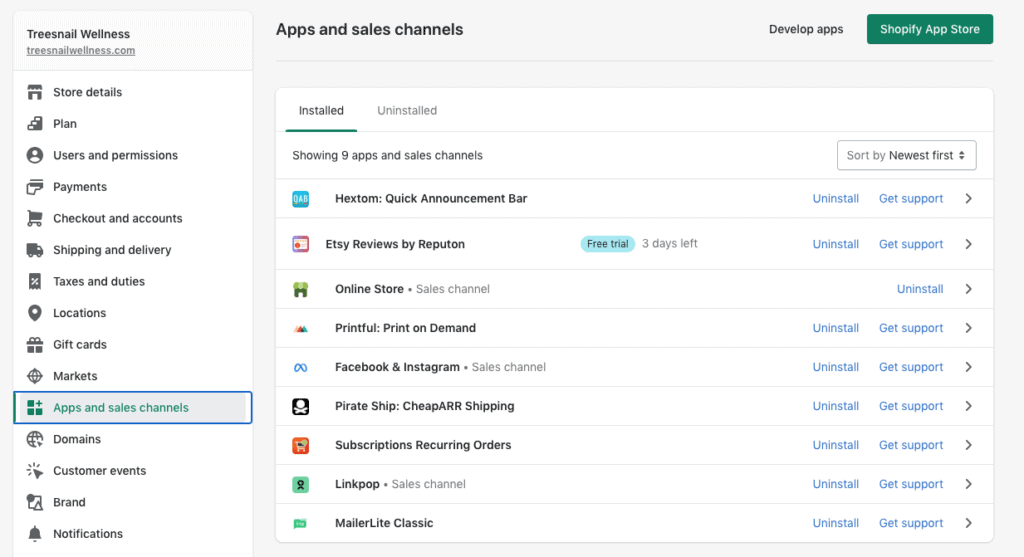This screenshot has height=557, width=1024.
Task: Click the Locations pin icon
Action: point(35,313)
